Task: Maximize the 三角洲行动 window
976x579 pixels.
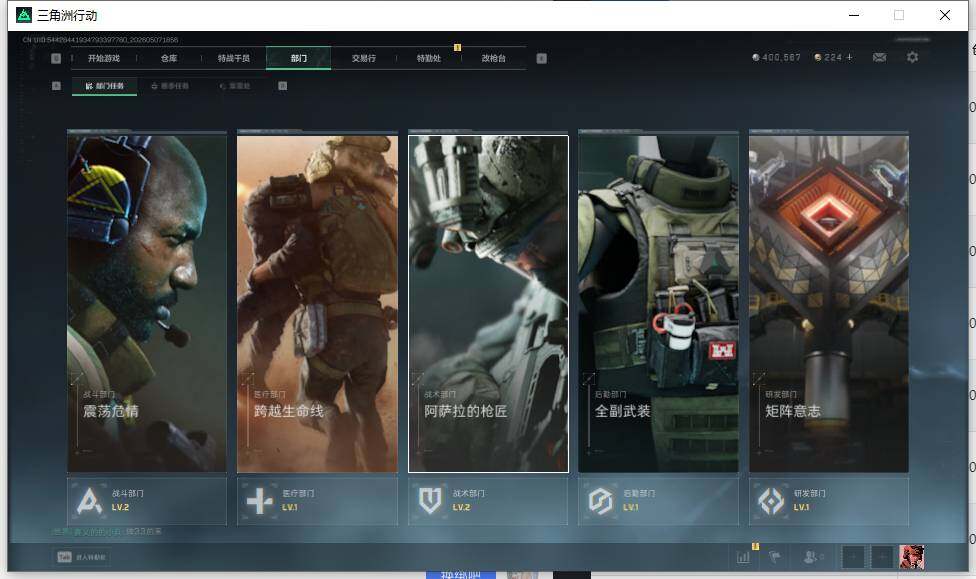Action: pyautogui.click(x=899, y=15)
